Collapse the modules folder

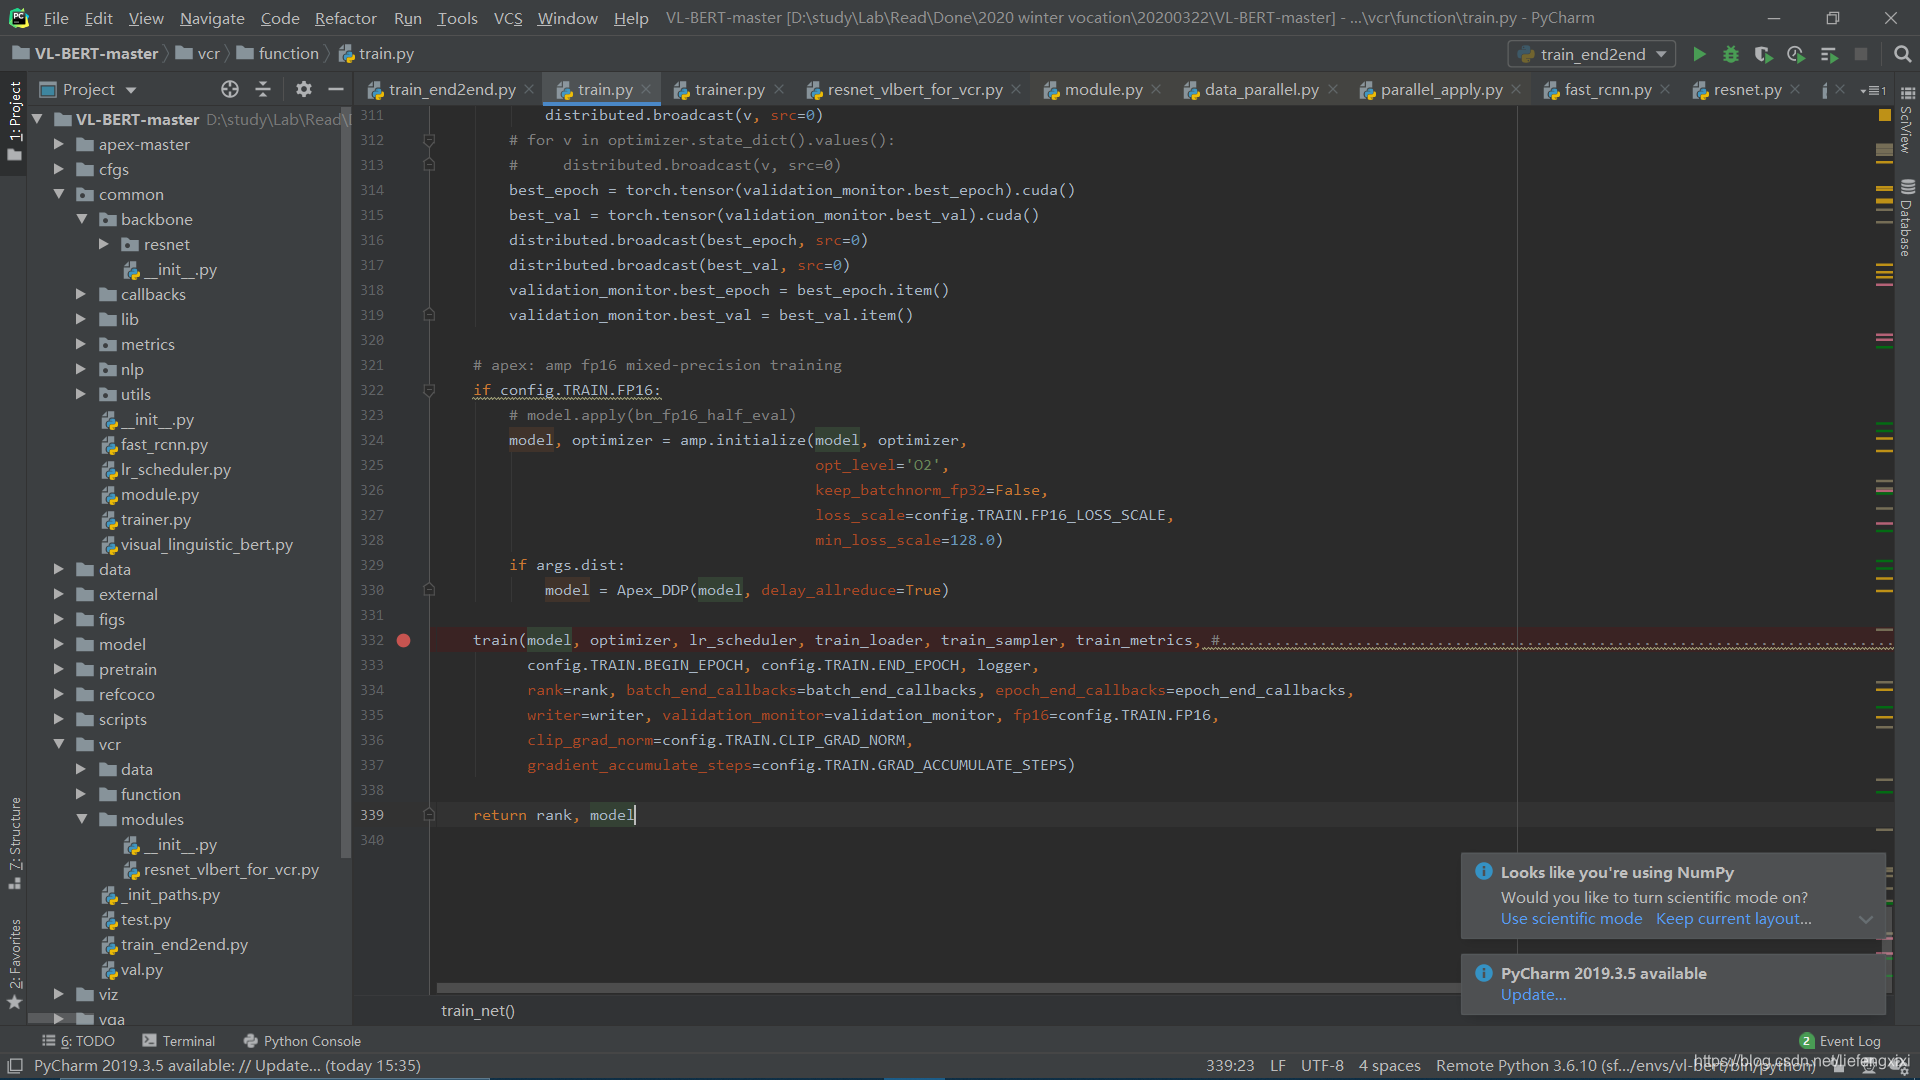[x=81, y=819]
